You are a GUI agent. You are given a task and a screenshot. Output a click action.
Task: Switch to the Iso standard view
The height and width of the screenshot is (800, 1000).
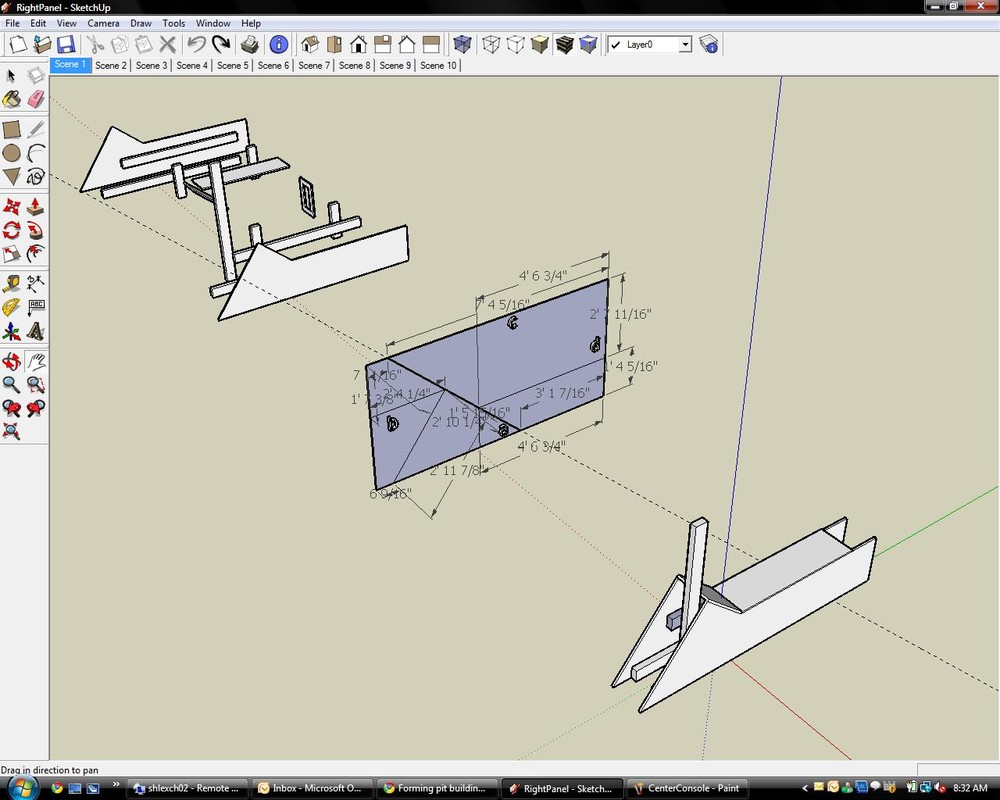point(310,44)
